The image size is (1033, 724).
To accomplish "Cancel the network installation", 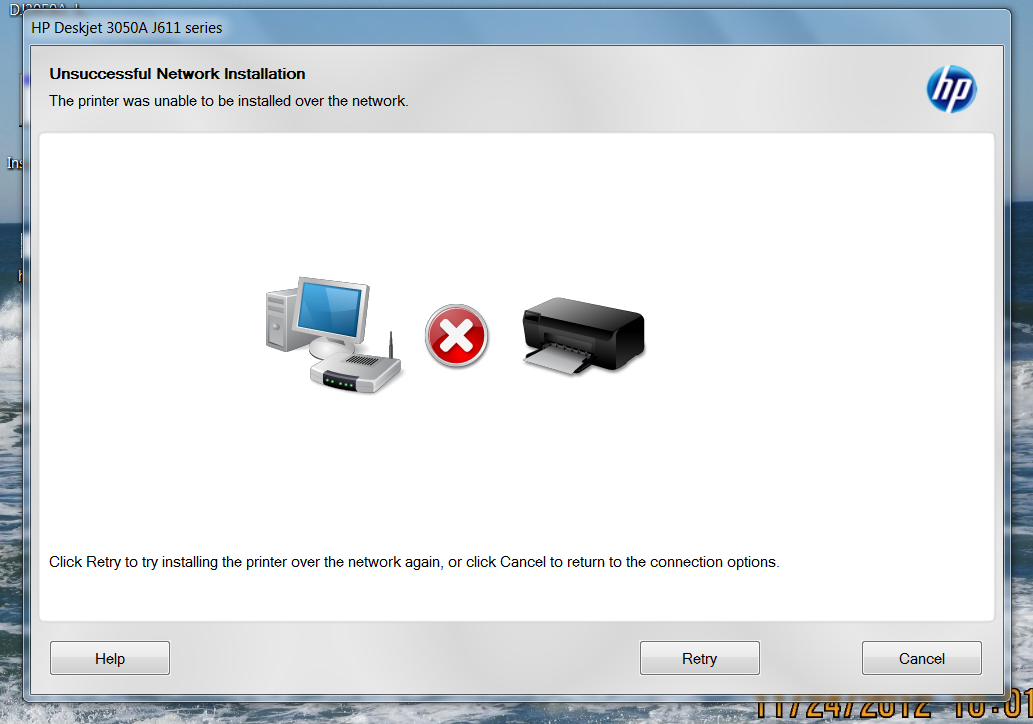I will click(921, 657).
